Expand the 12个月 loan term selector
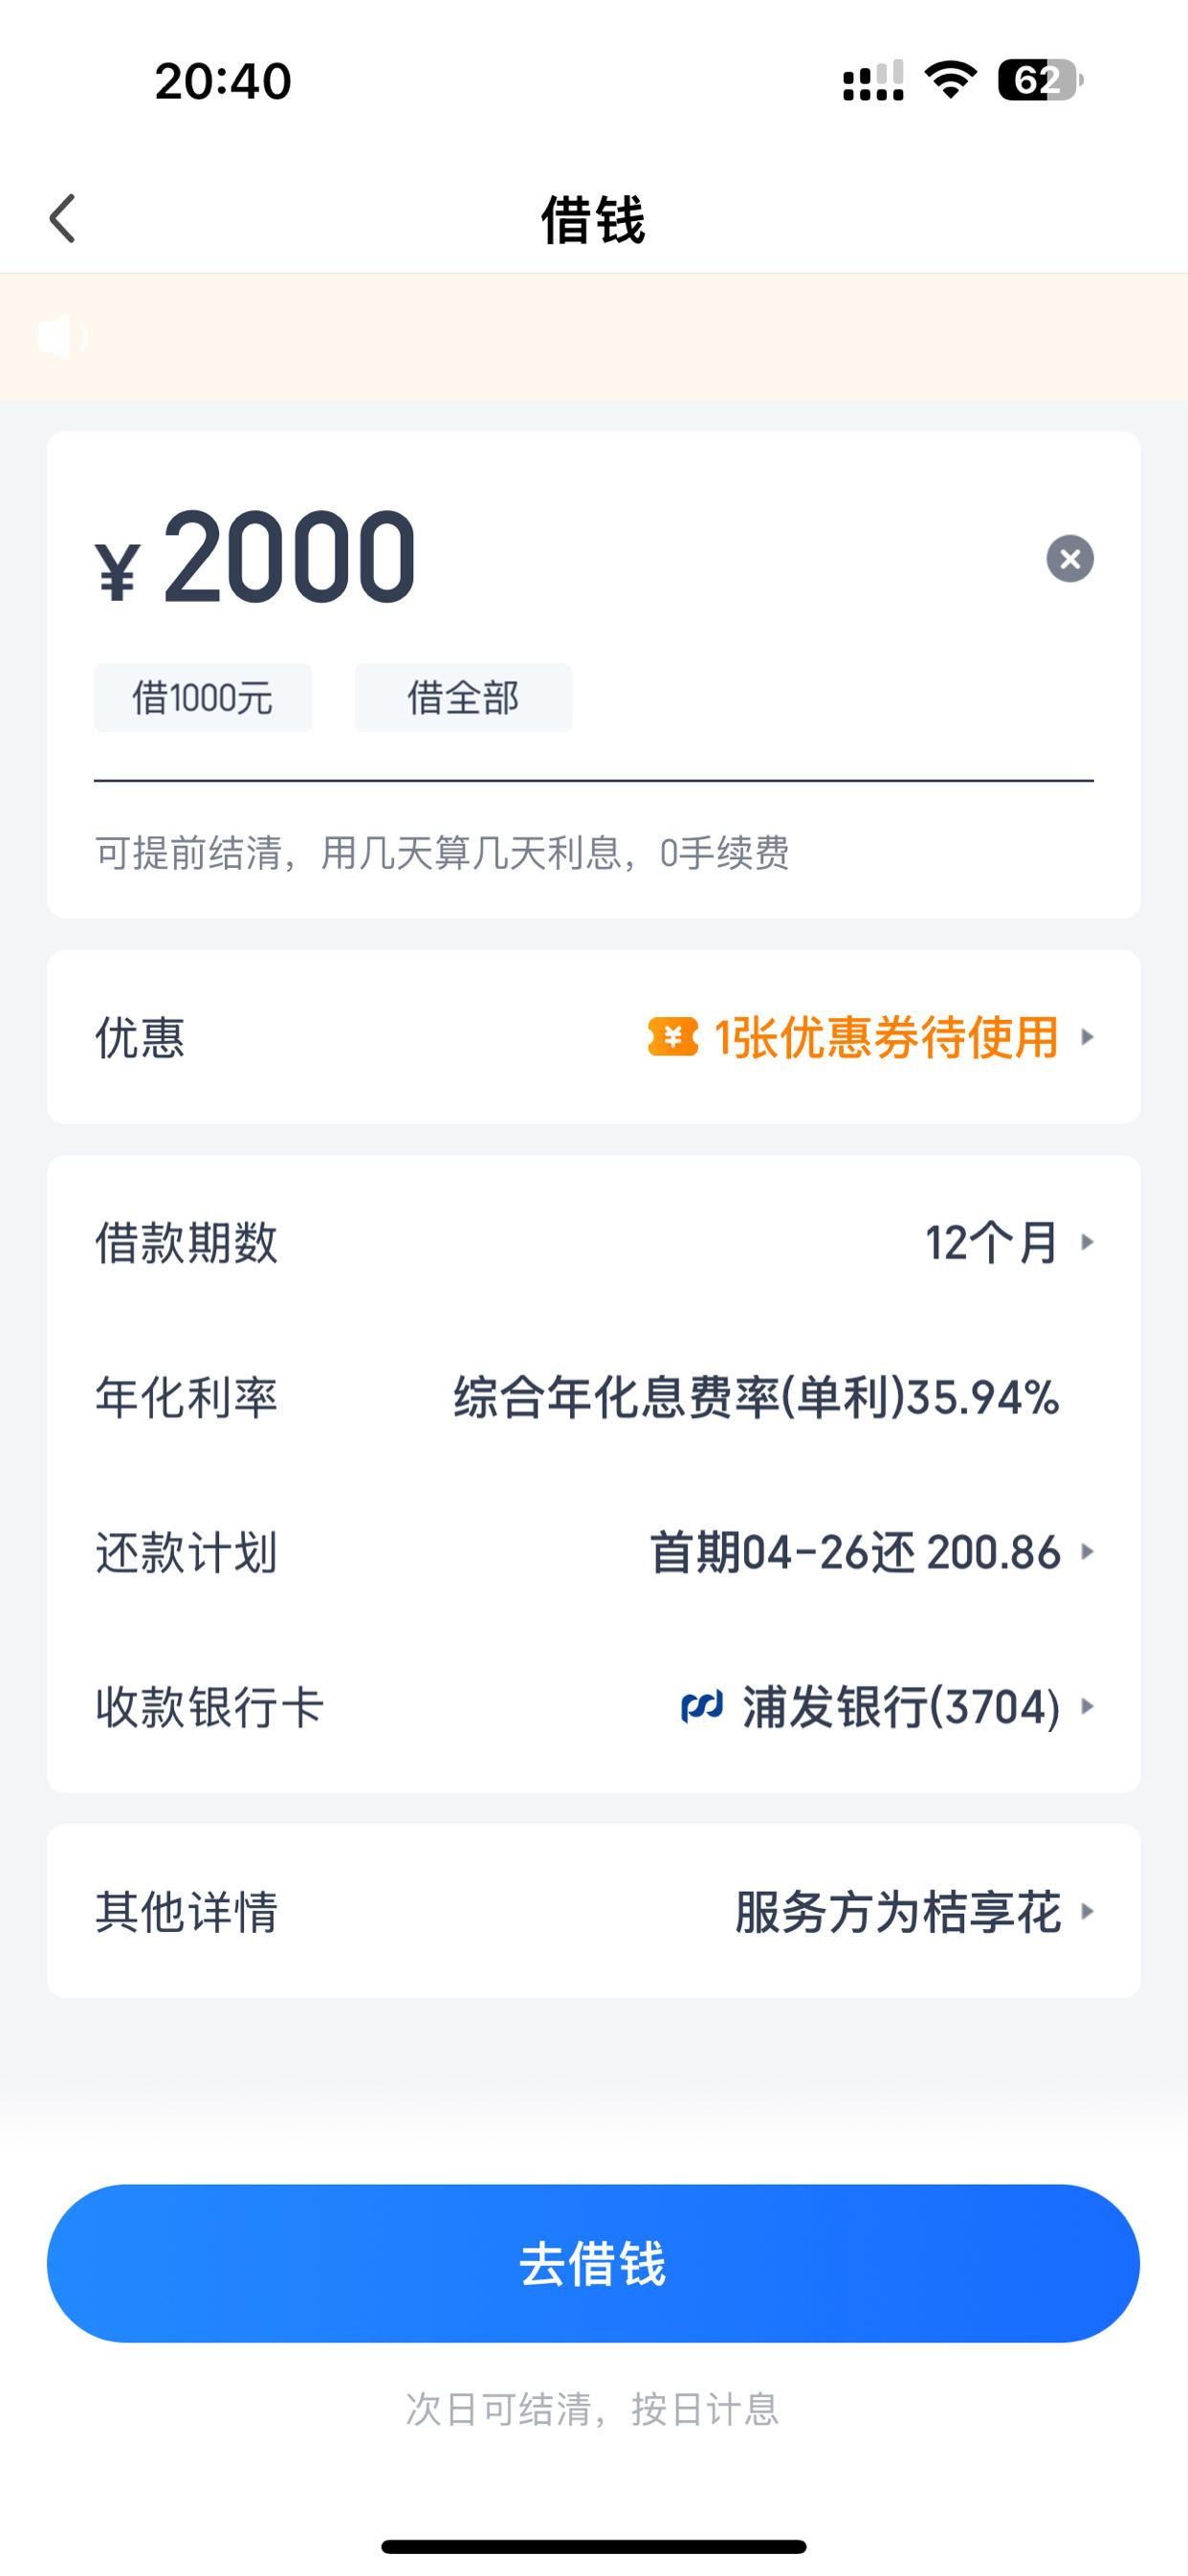1188x2576 pixels. pyautogui.click(x=1009, y=1243)
